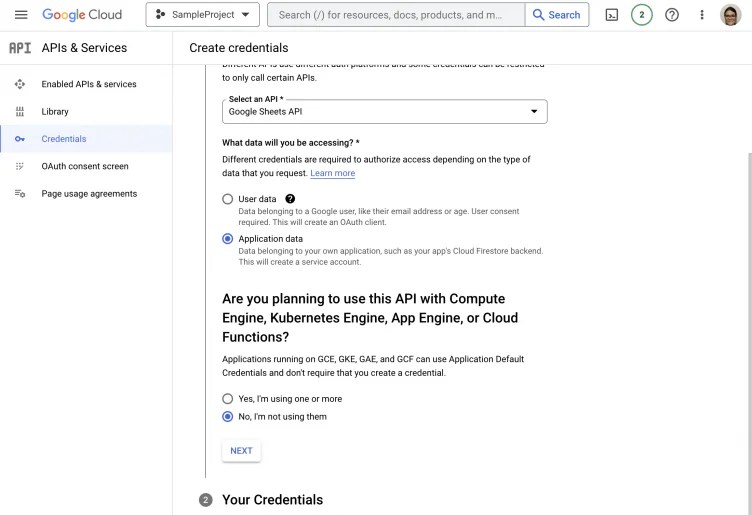Click the Page usage agreements icon
The width and height of the screenshot is (752, 515).
pos(20,194)
